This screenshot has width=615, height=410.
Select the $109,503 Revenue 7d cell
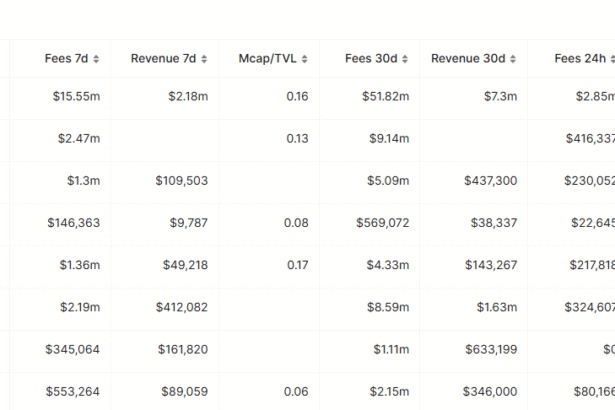[181, 181]
